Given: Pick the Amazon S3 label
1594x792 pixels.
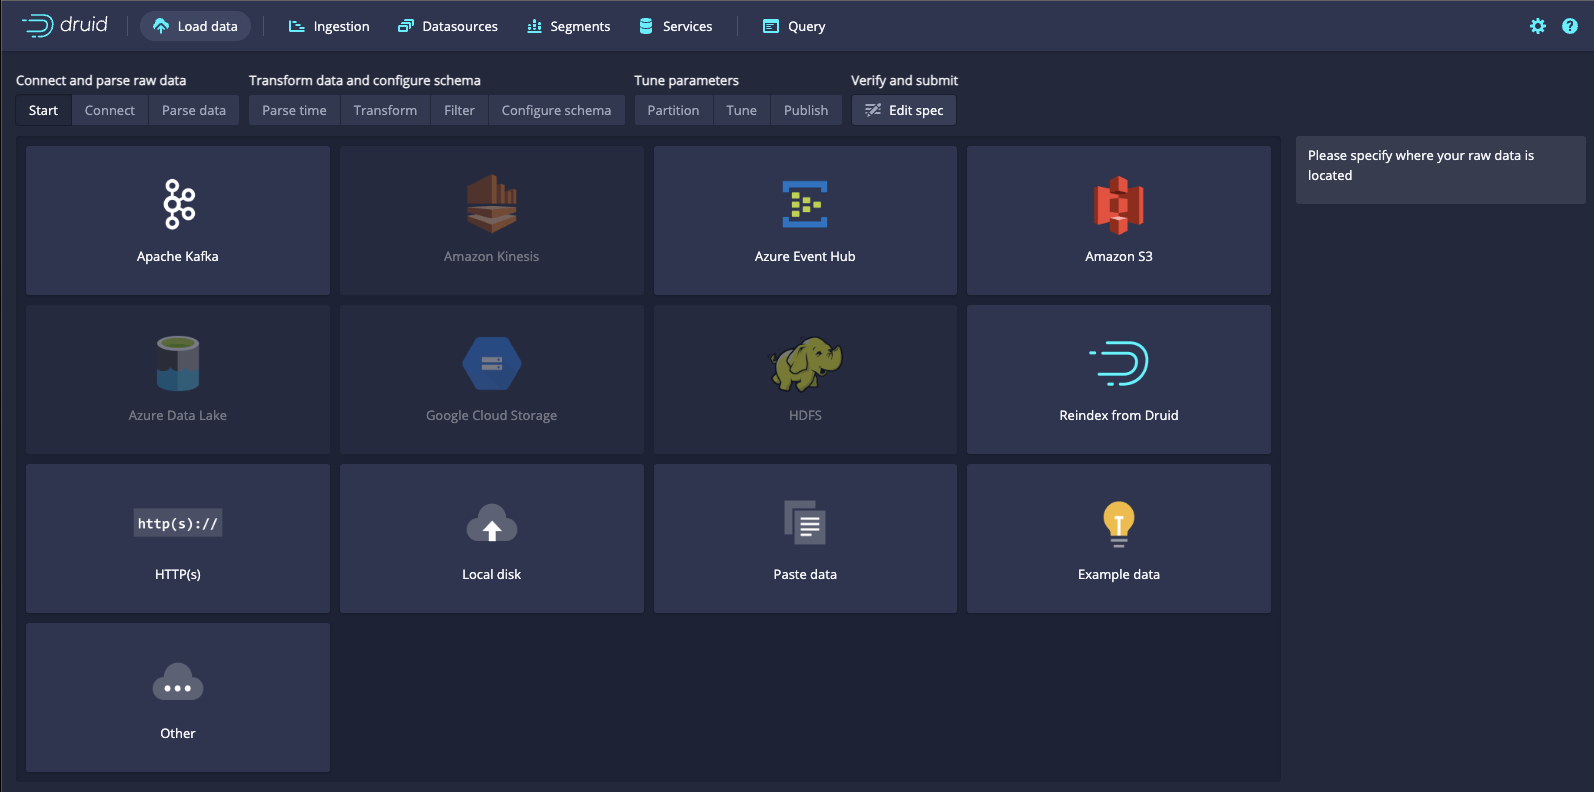Looking at the screenshot, I should (x=1119, y=256).
